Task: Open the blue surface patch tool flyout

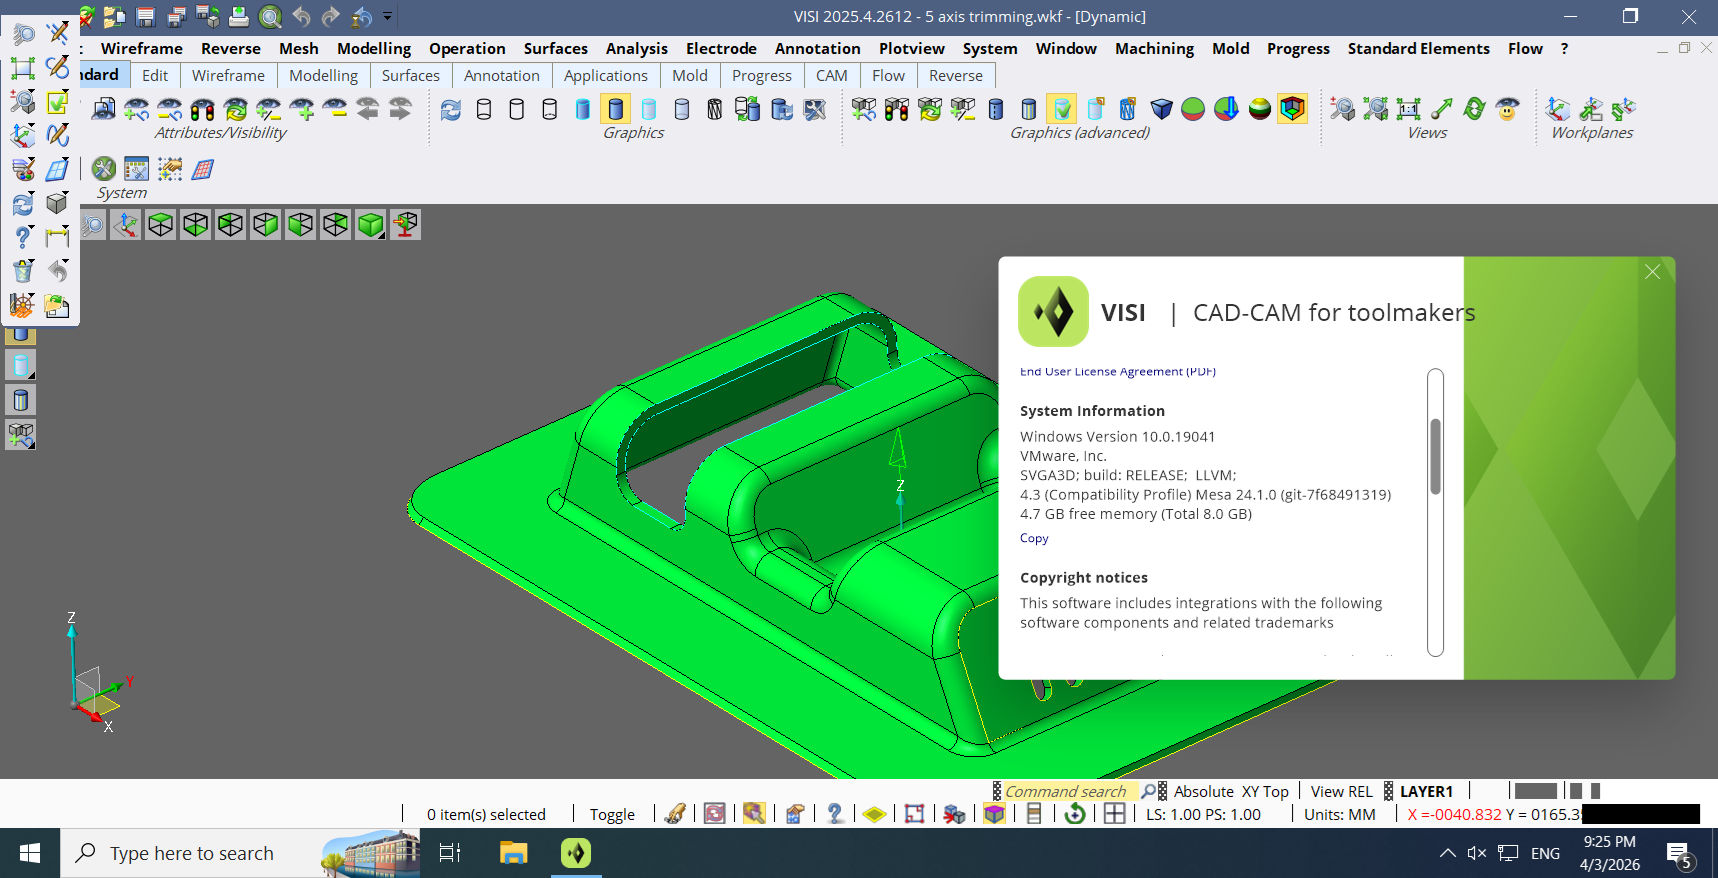Action: coord(58,169)
